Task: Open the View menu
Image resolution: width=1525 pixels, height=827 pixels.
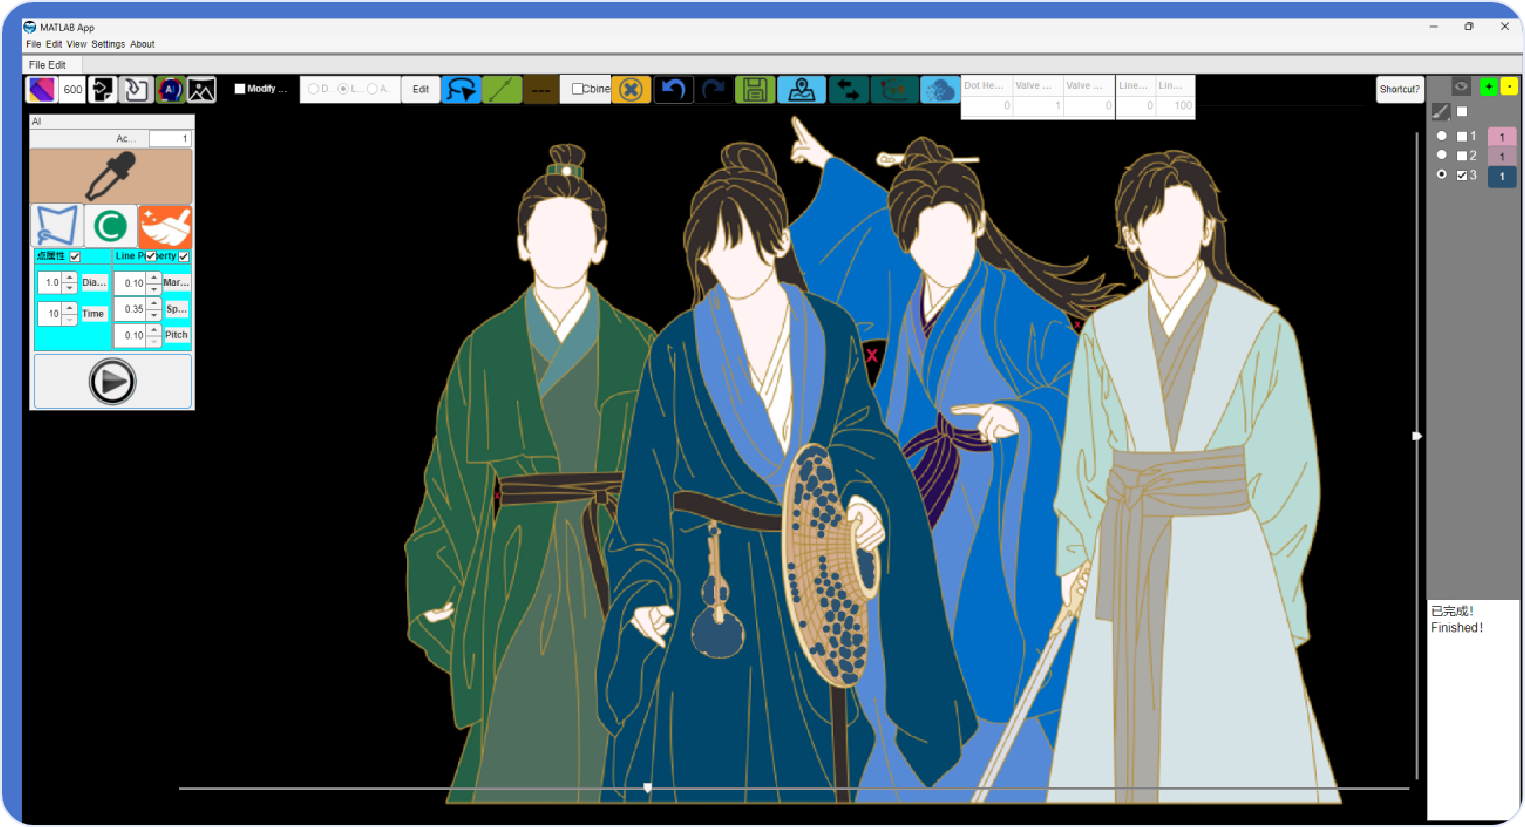Action: 76,44
